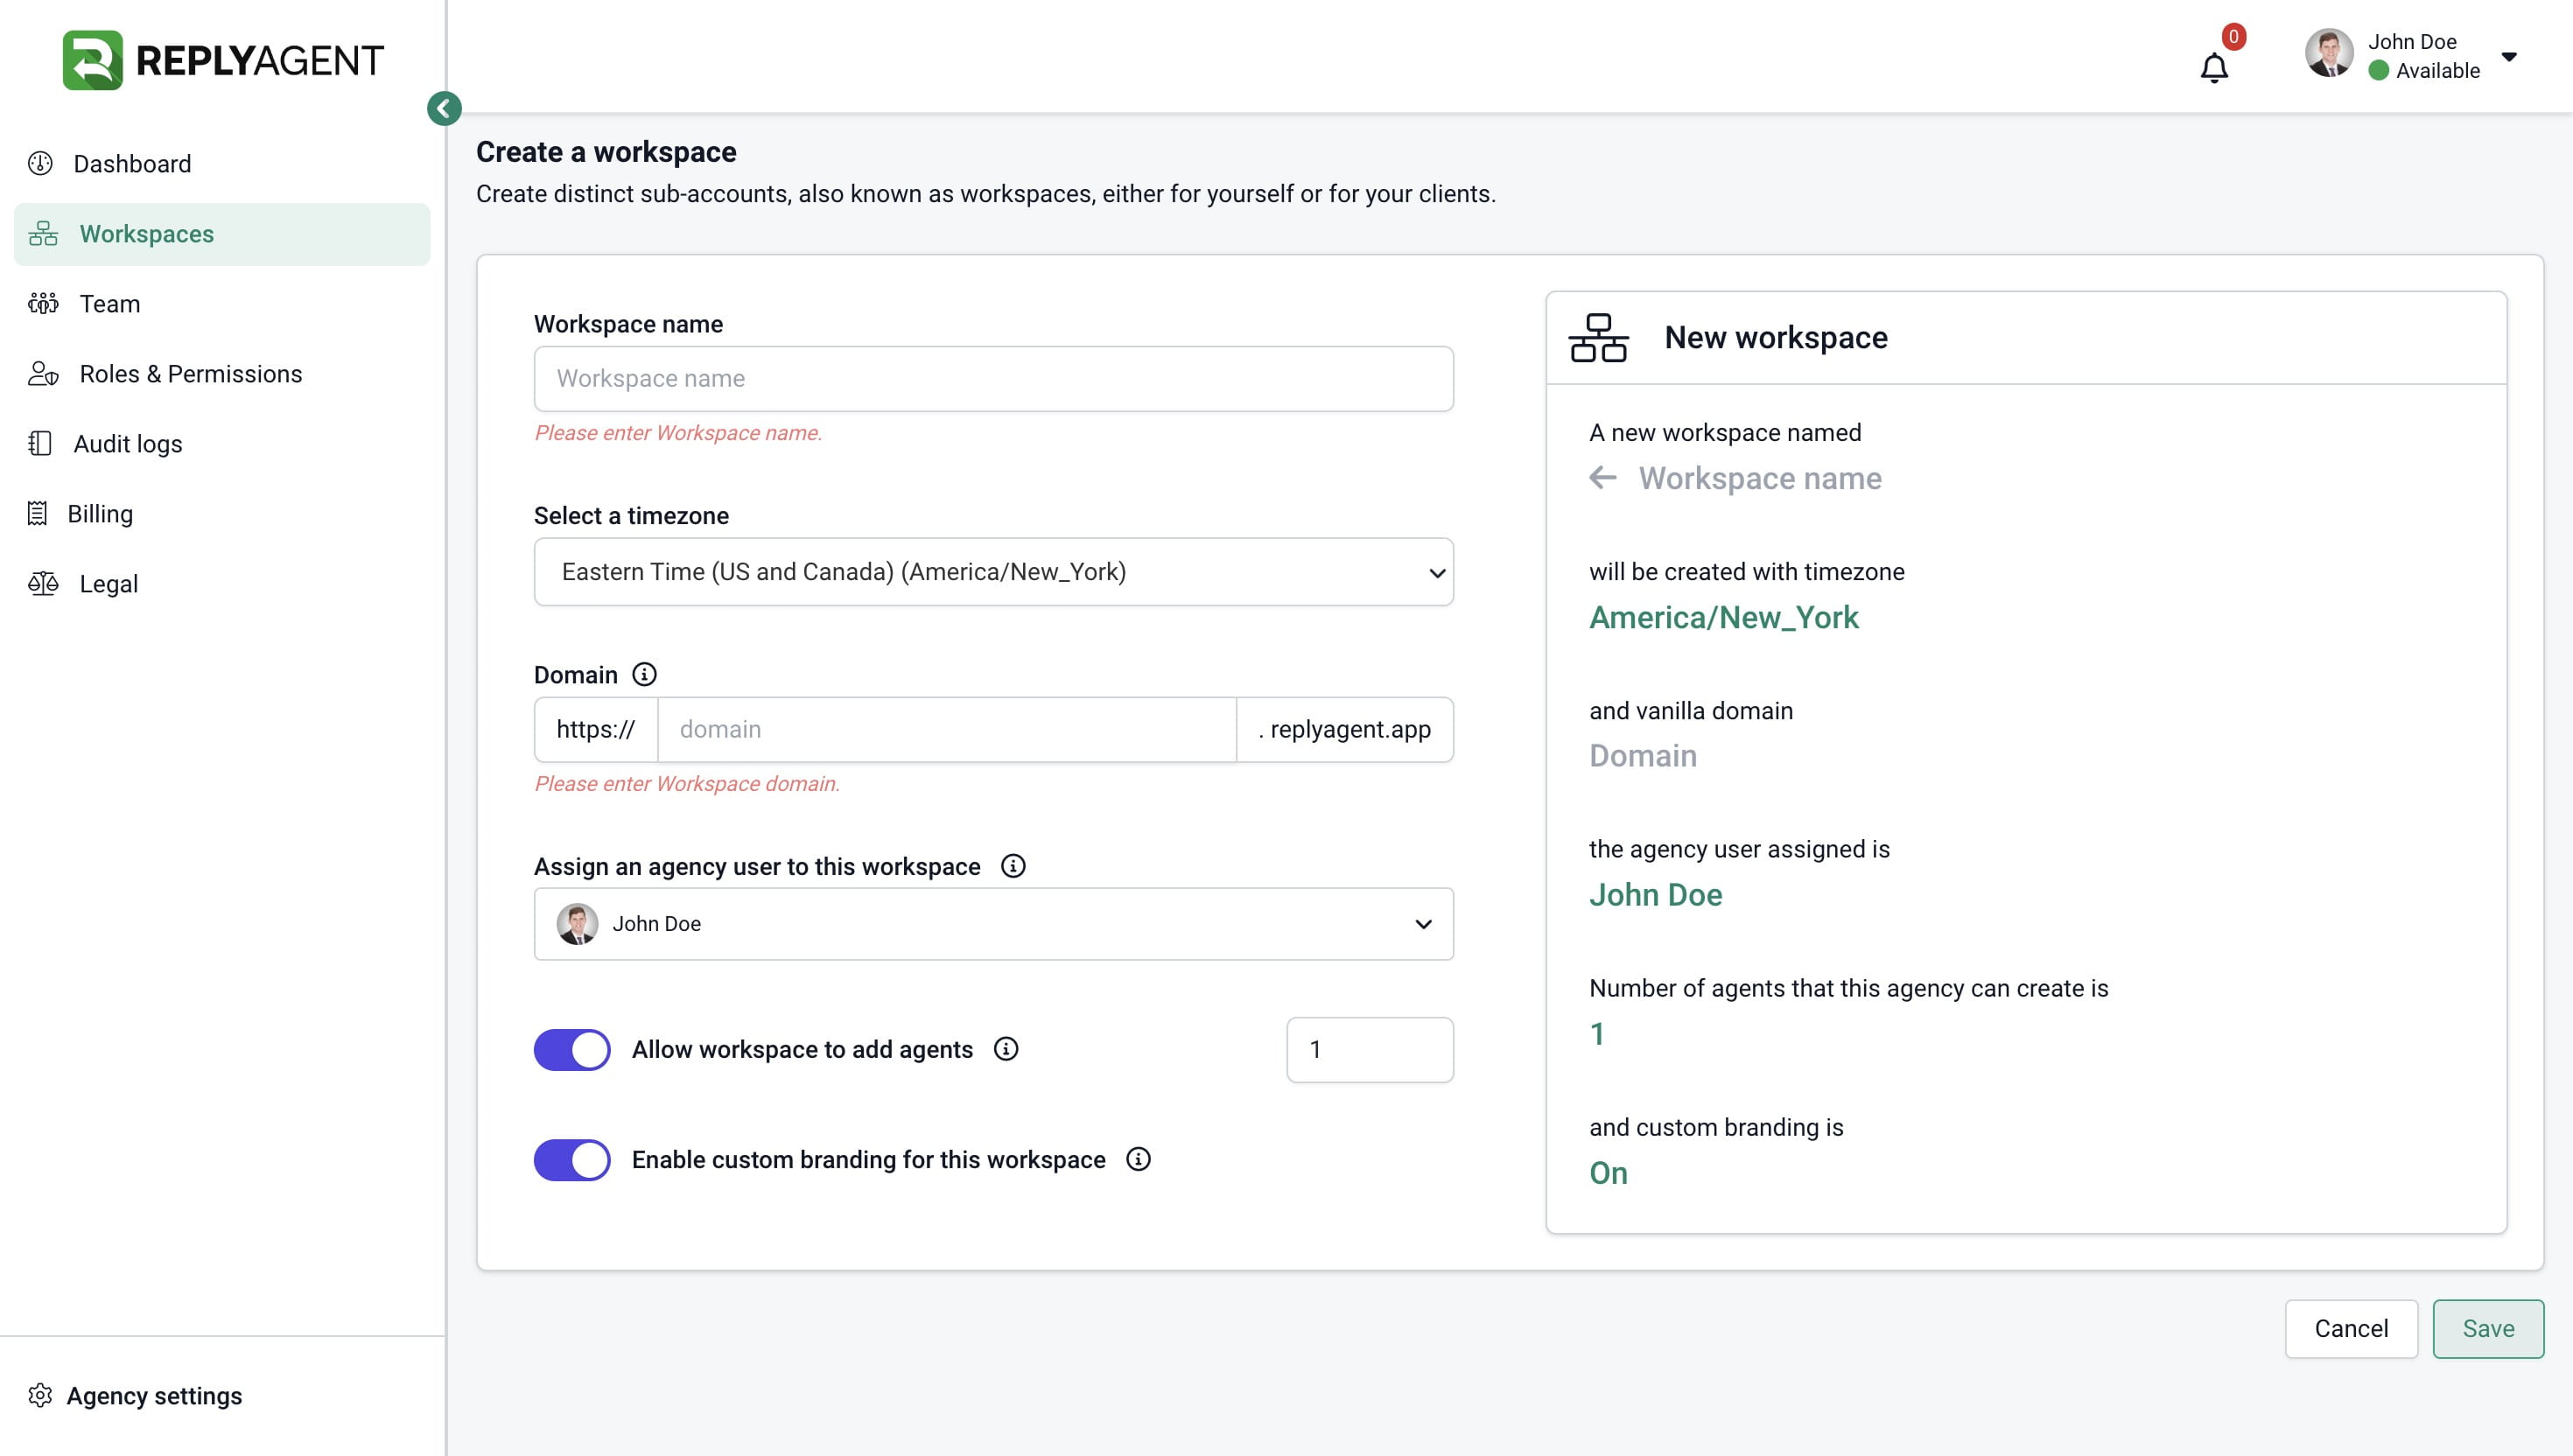
Task: Collapse sidebar with green arrow button
Action: [444, 108]
